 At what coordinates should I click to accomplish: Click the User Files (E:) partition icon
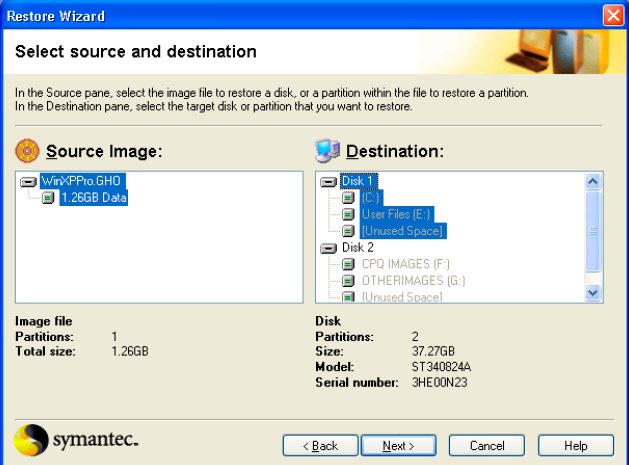click(x=348, y=214)
